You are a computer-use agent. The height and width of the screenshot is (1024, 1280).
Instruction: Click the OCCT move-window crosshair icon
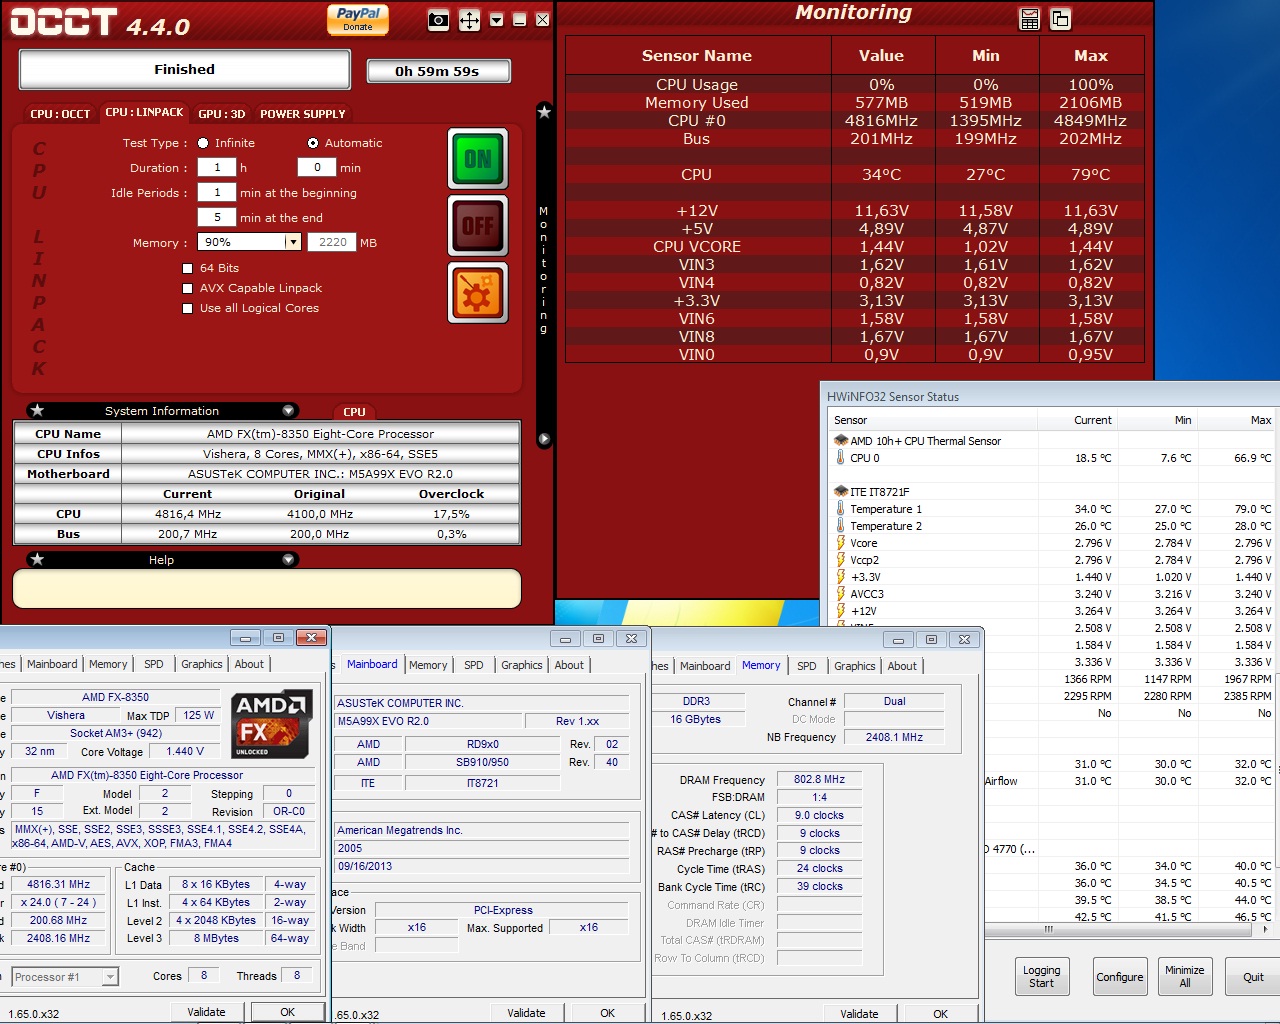469,20
